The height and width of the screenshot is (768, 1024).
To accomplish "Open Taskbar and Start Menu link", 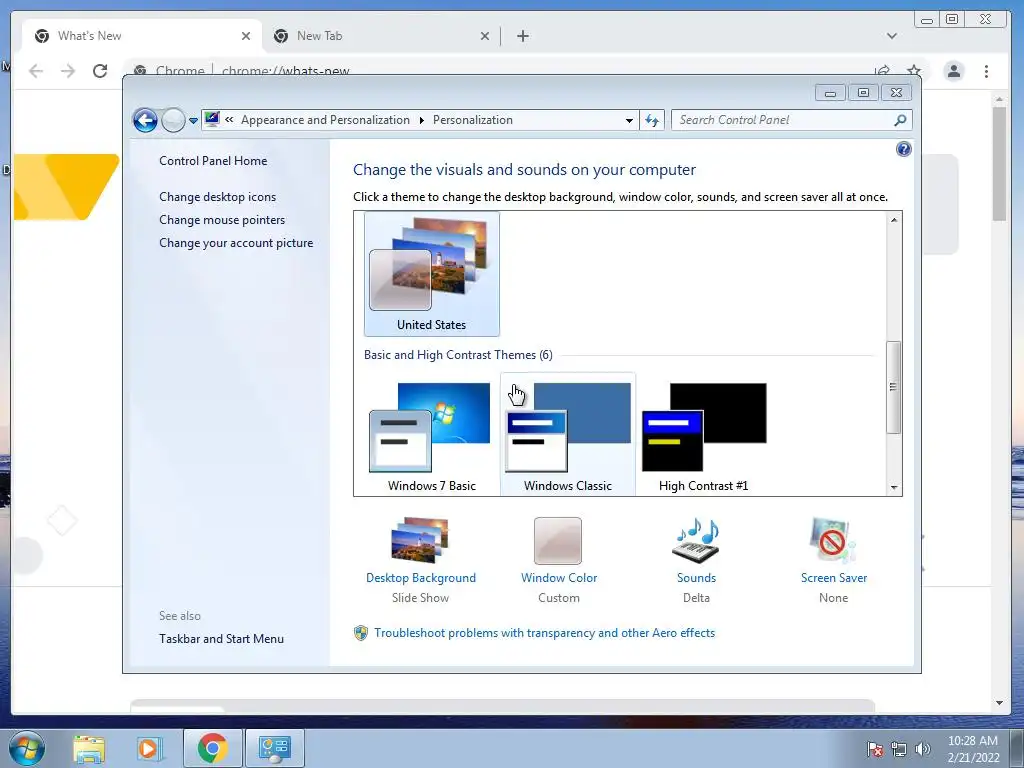I will pos(221,639).
